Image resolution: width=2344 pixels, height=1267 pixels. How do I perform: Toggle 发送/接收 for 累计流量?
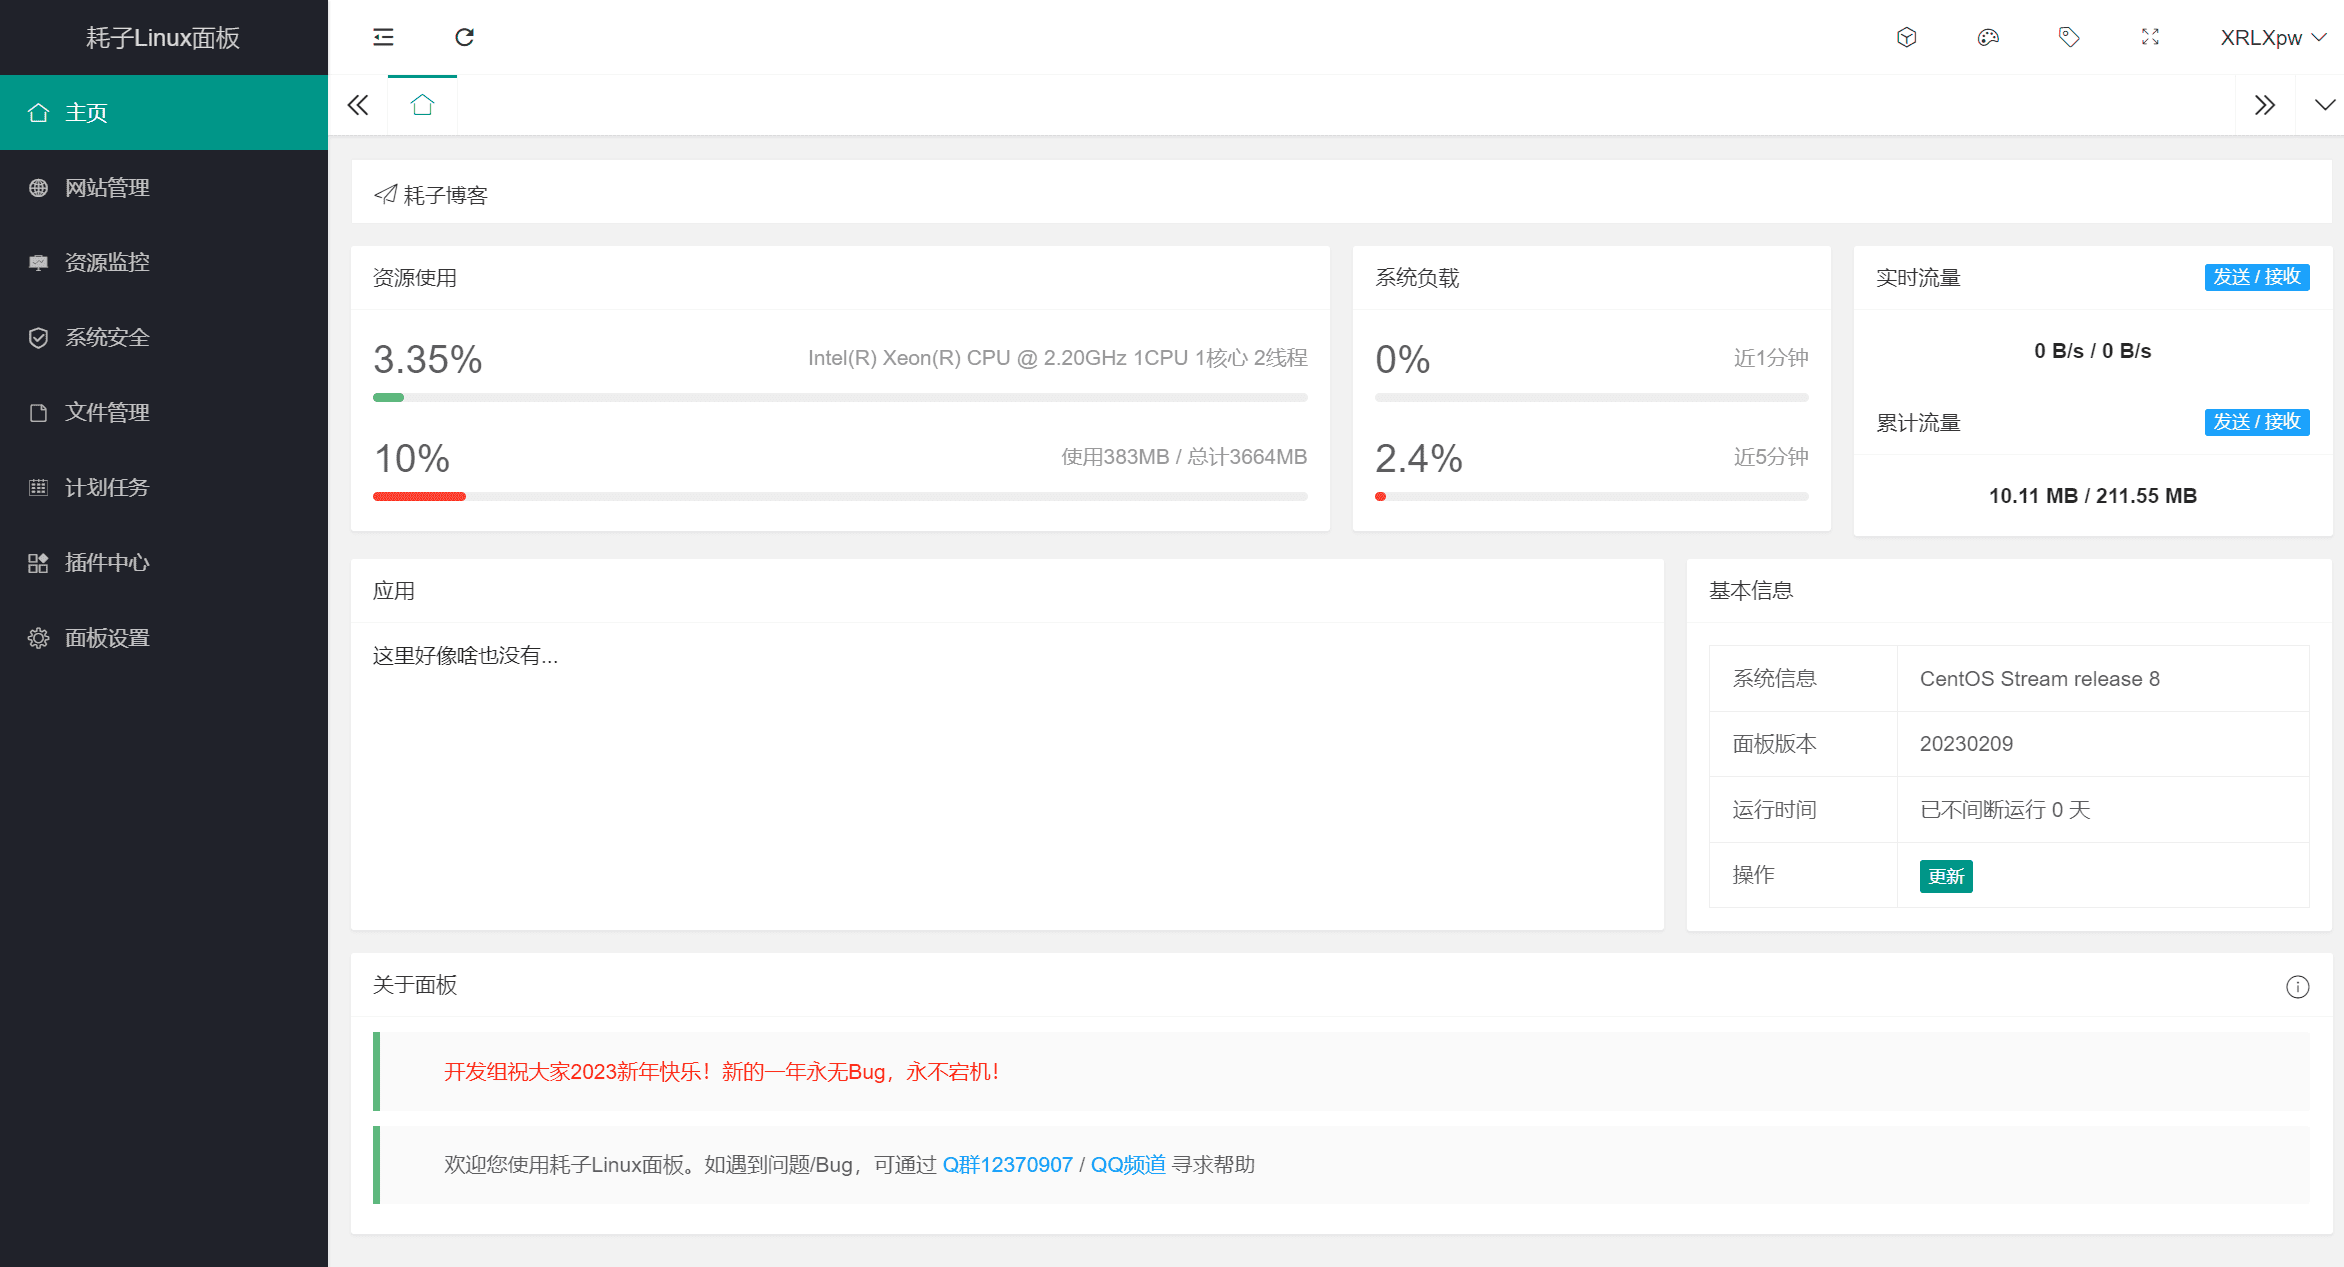[x=2256, y=422]
